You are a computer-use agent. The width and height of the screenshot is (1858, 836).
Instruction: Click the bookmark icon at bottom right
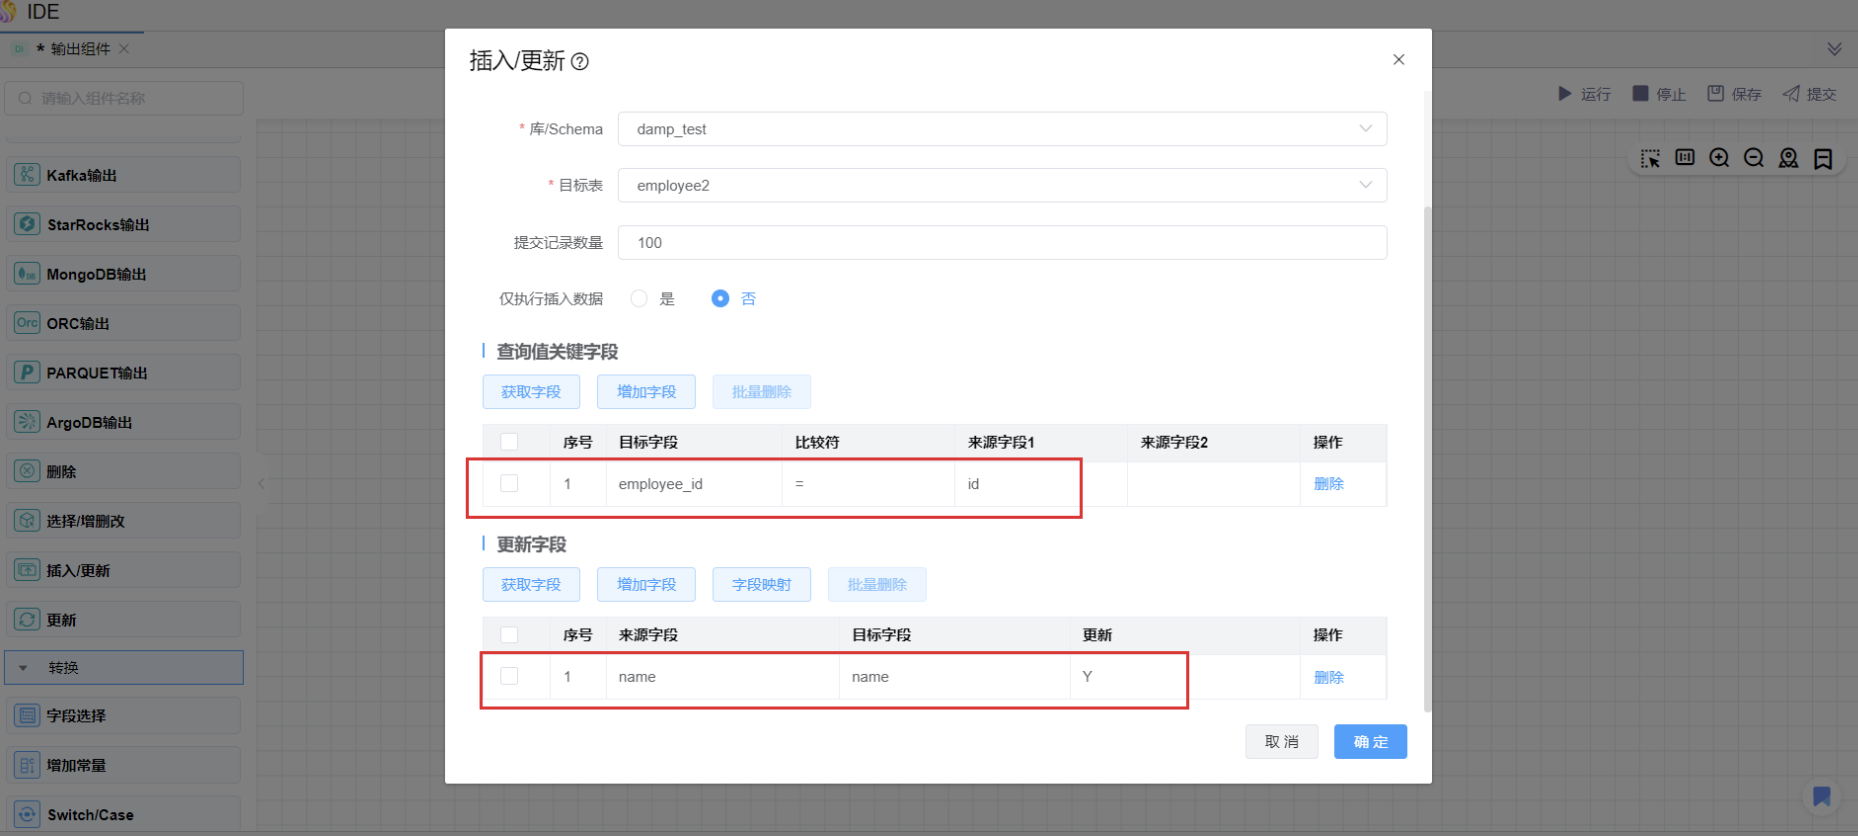(x=1821, y=796)
